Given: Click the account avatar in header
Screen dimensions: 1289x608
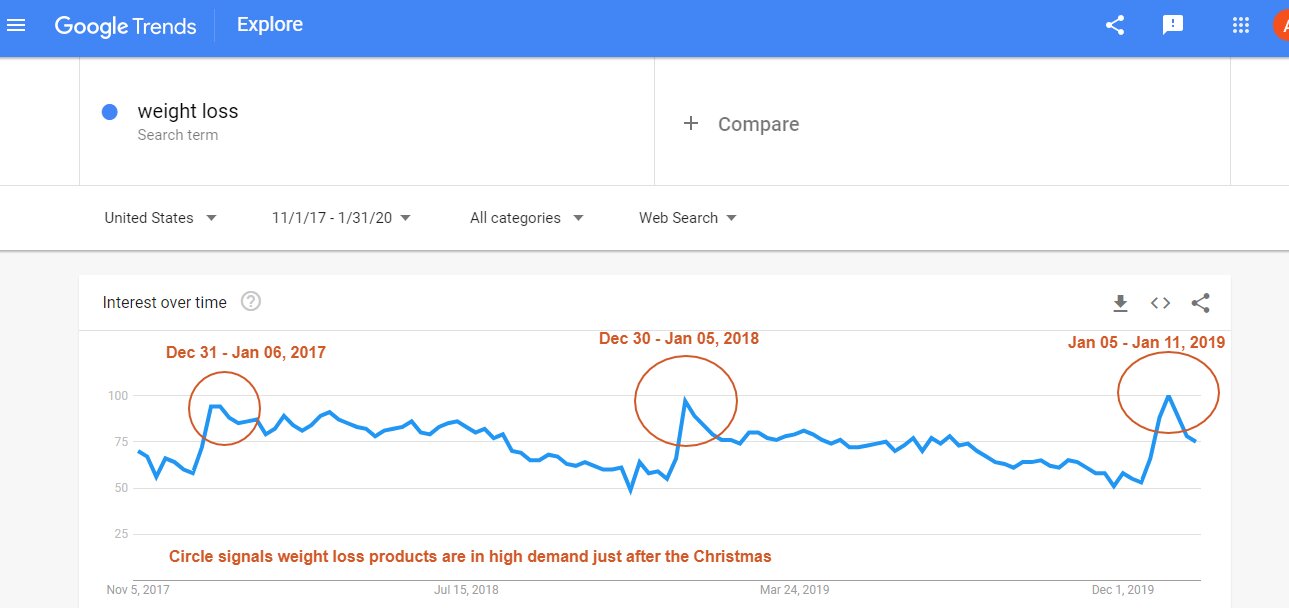Looking at the screenshot, I should click(x=1281, y=26).
